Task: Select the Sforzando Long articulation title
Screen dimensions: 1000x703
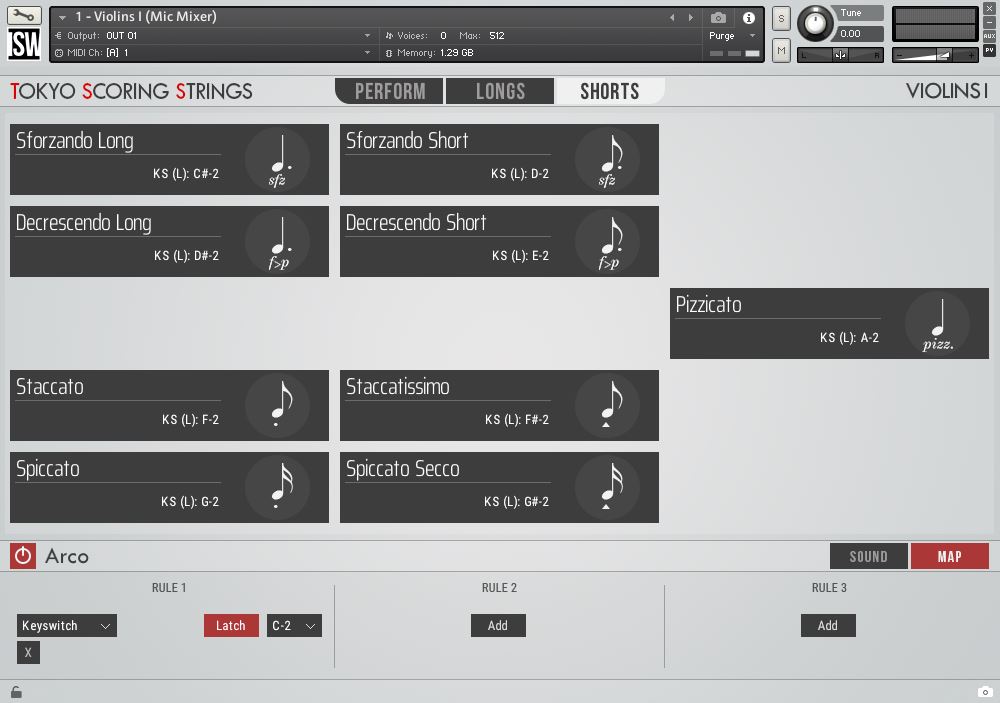Action: (x=75, y=141)
